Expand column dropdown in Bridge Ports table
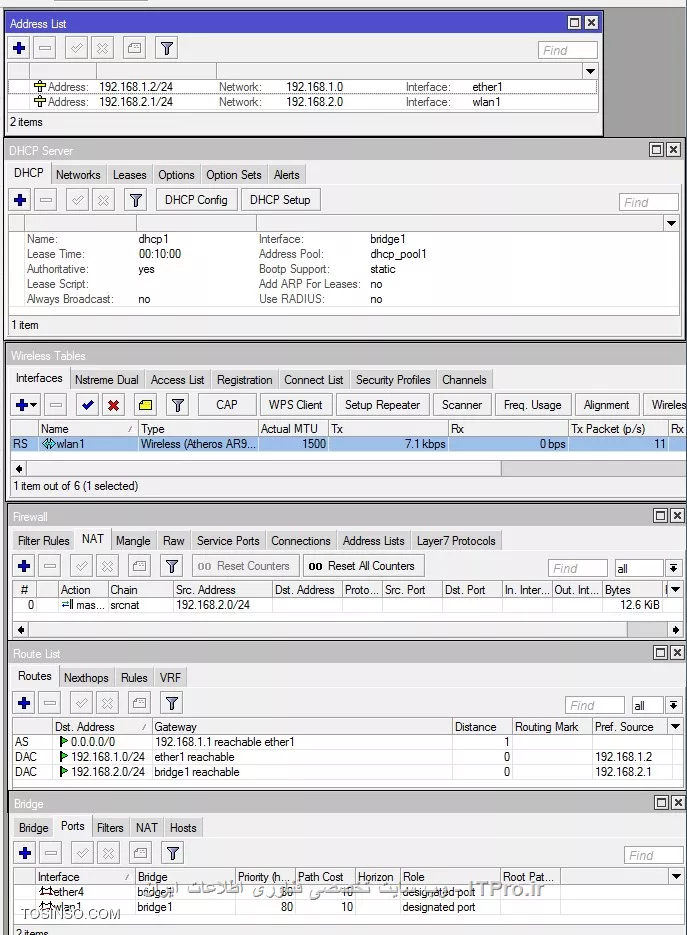This screenshot has width=687, height=935. (676, 877)
